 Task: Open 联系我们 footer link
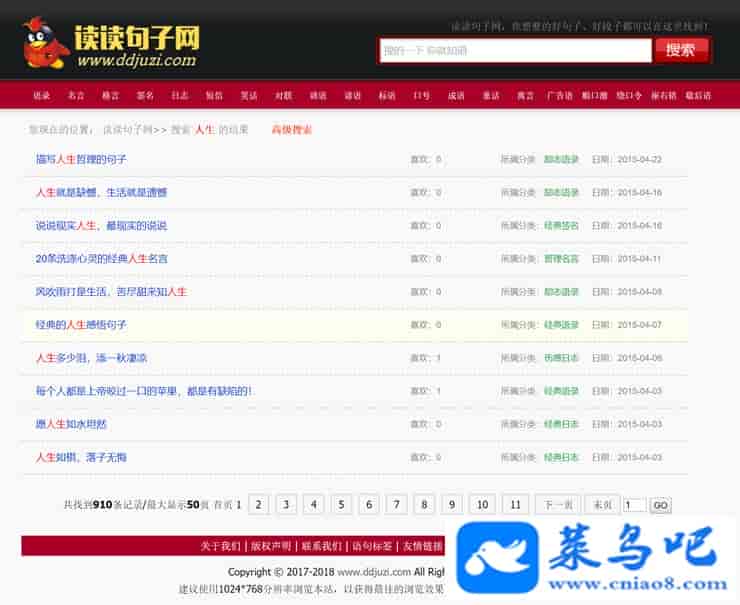(321, 546)
